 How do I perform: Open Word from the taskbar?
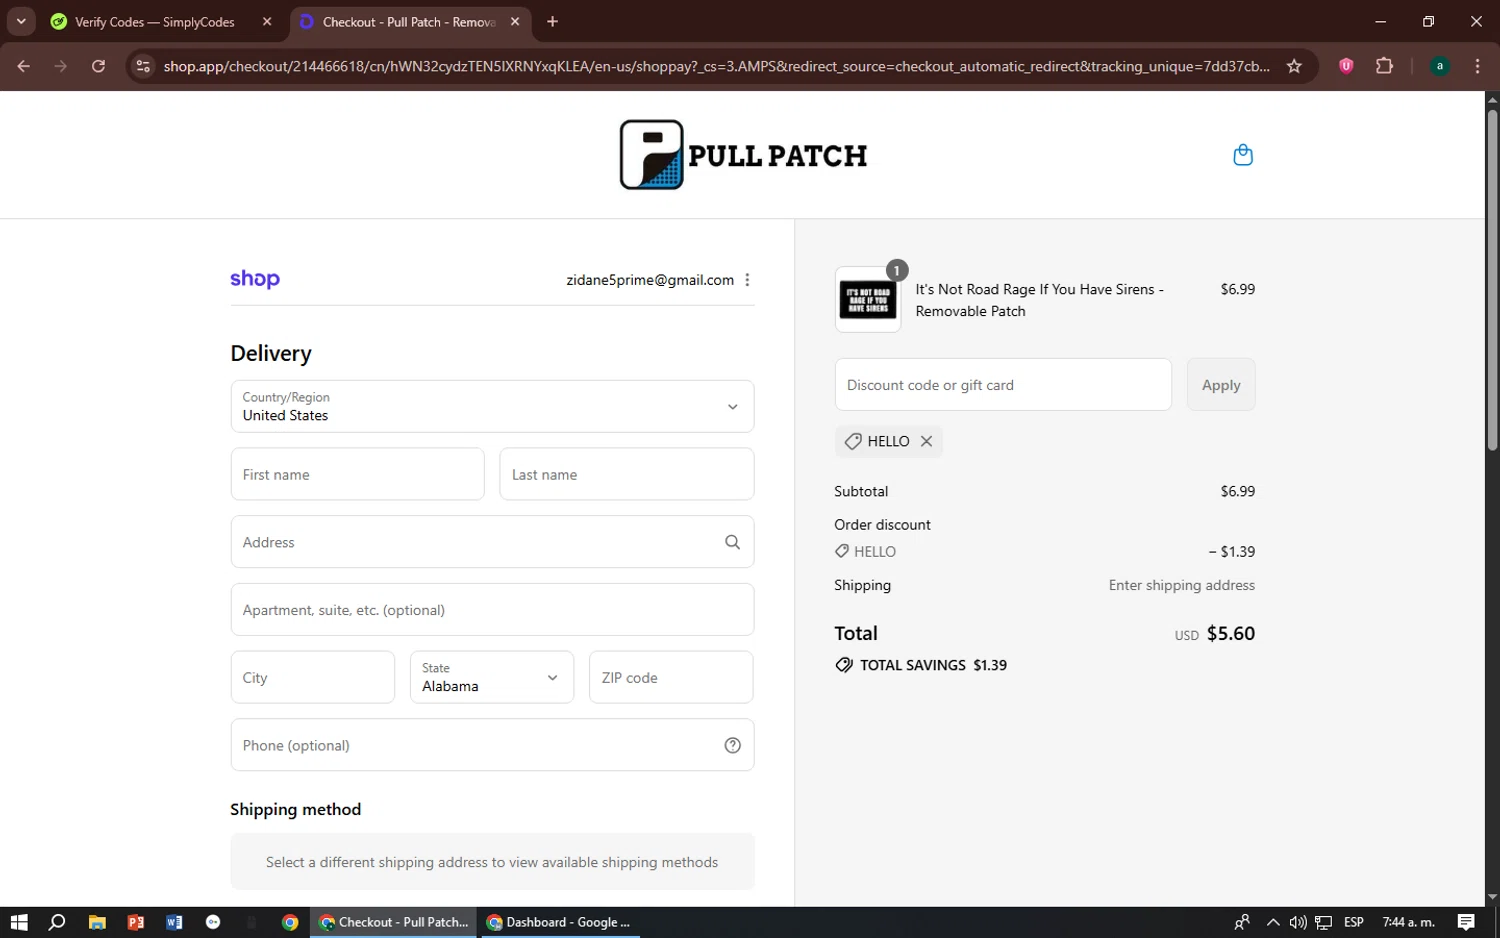point(174,922)
